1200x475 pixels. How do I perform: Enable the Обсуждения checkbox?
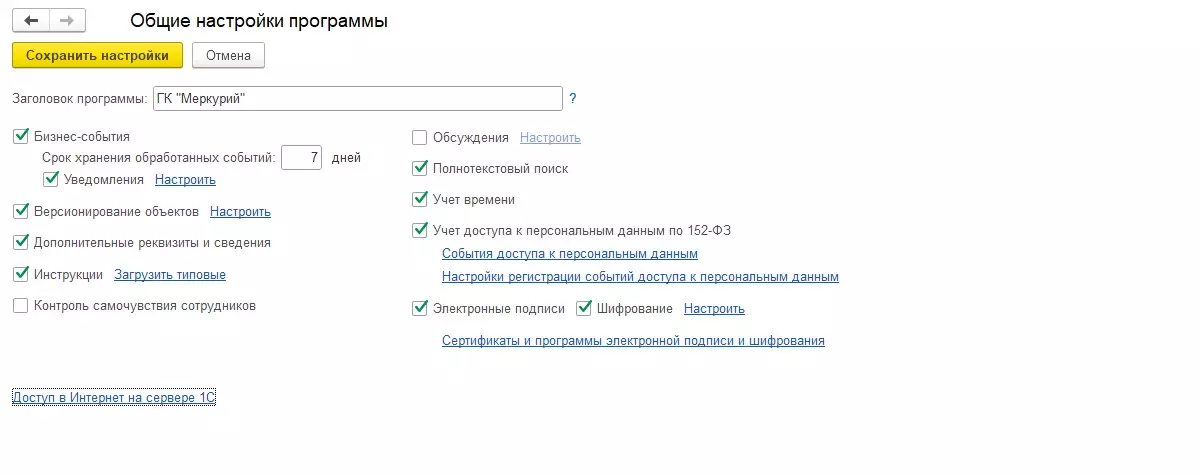[420, 137]
